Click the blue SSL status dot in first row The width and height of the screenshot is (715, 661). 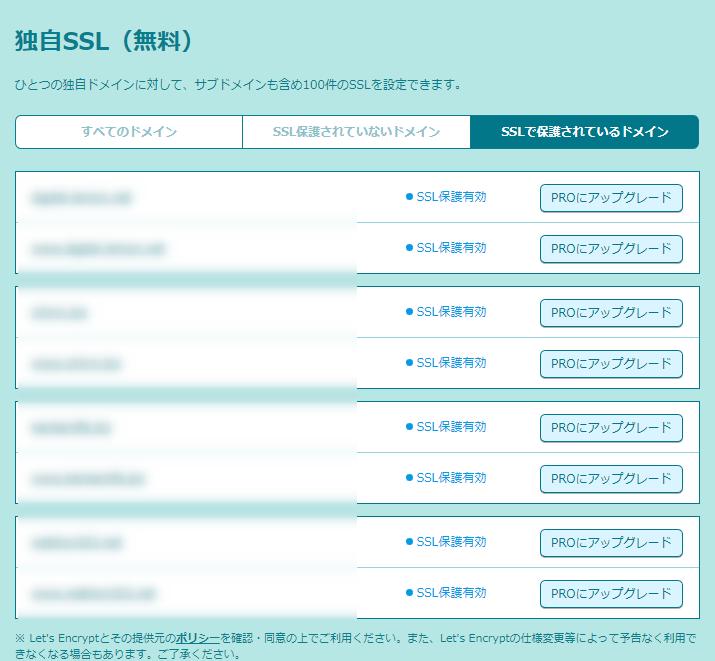[x=409, y=197]
